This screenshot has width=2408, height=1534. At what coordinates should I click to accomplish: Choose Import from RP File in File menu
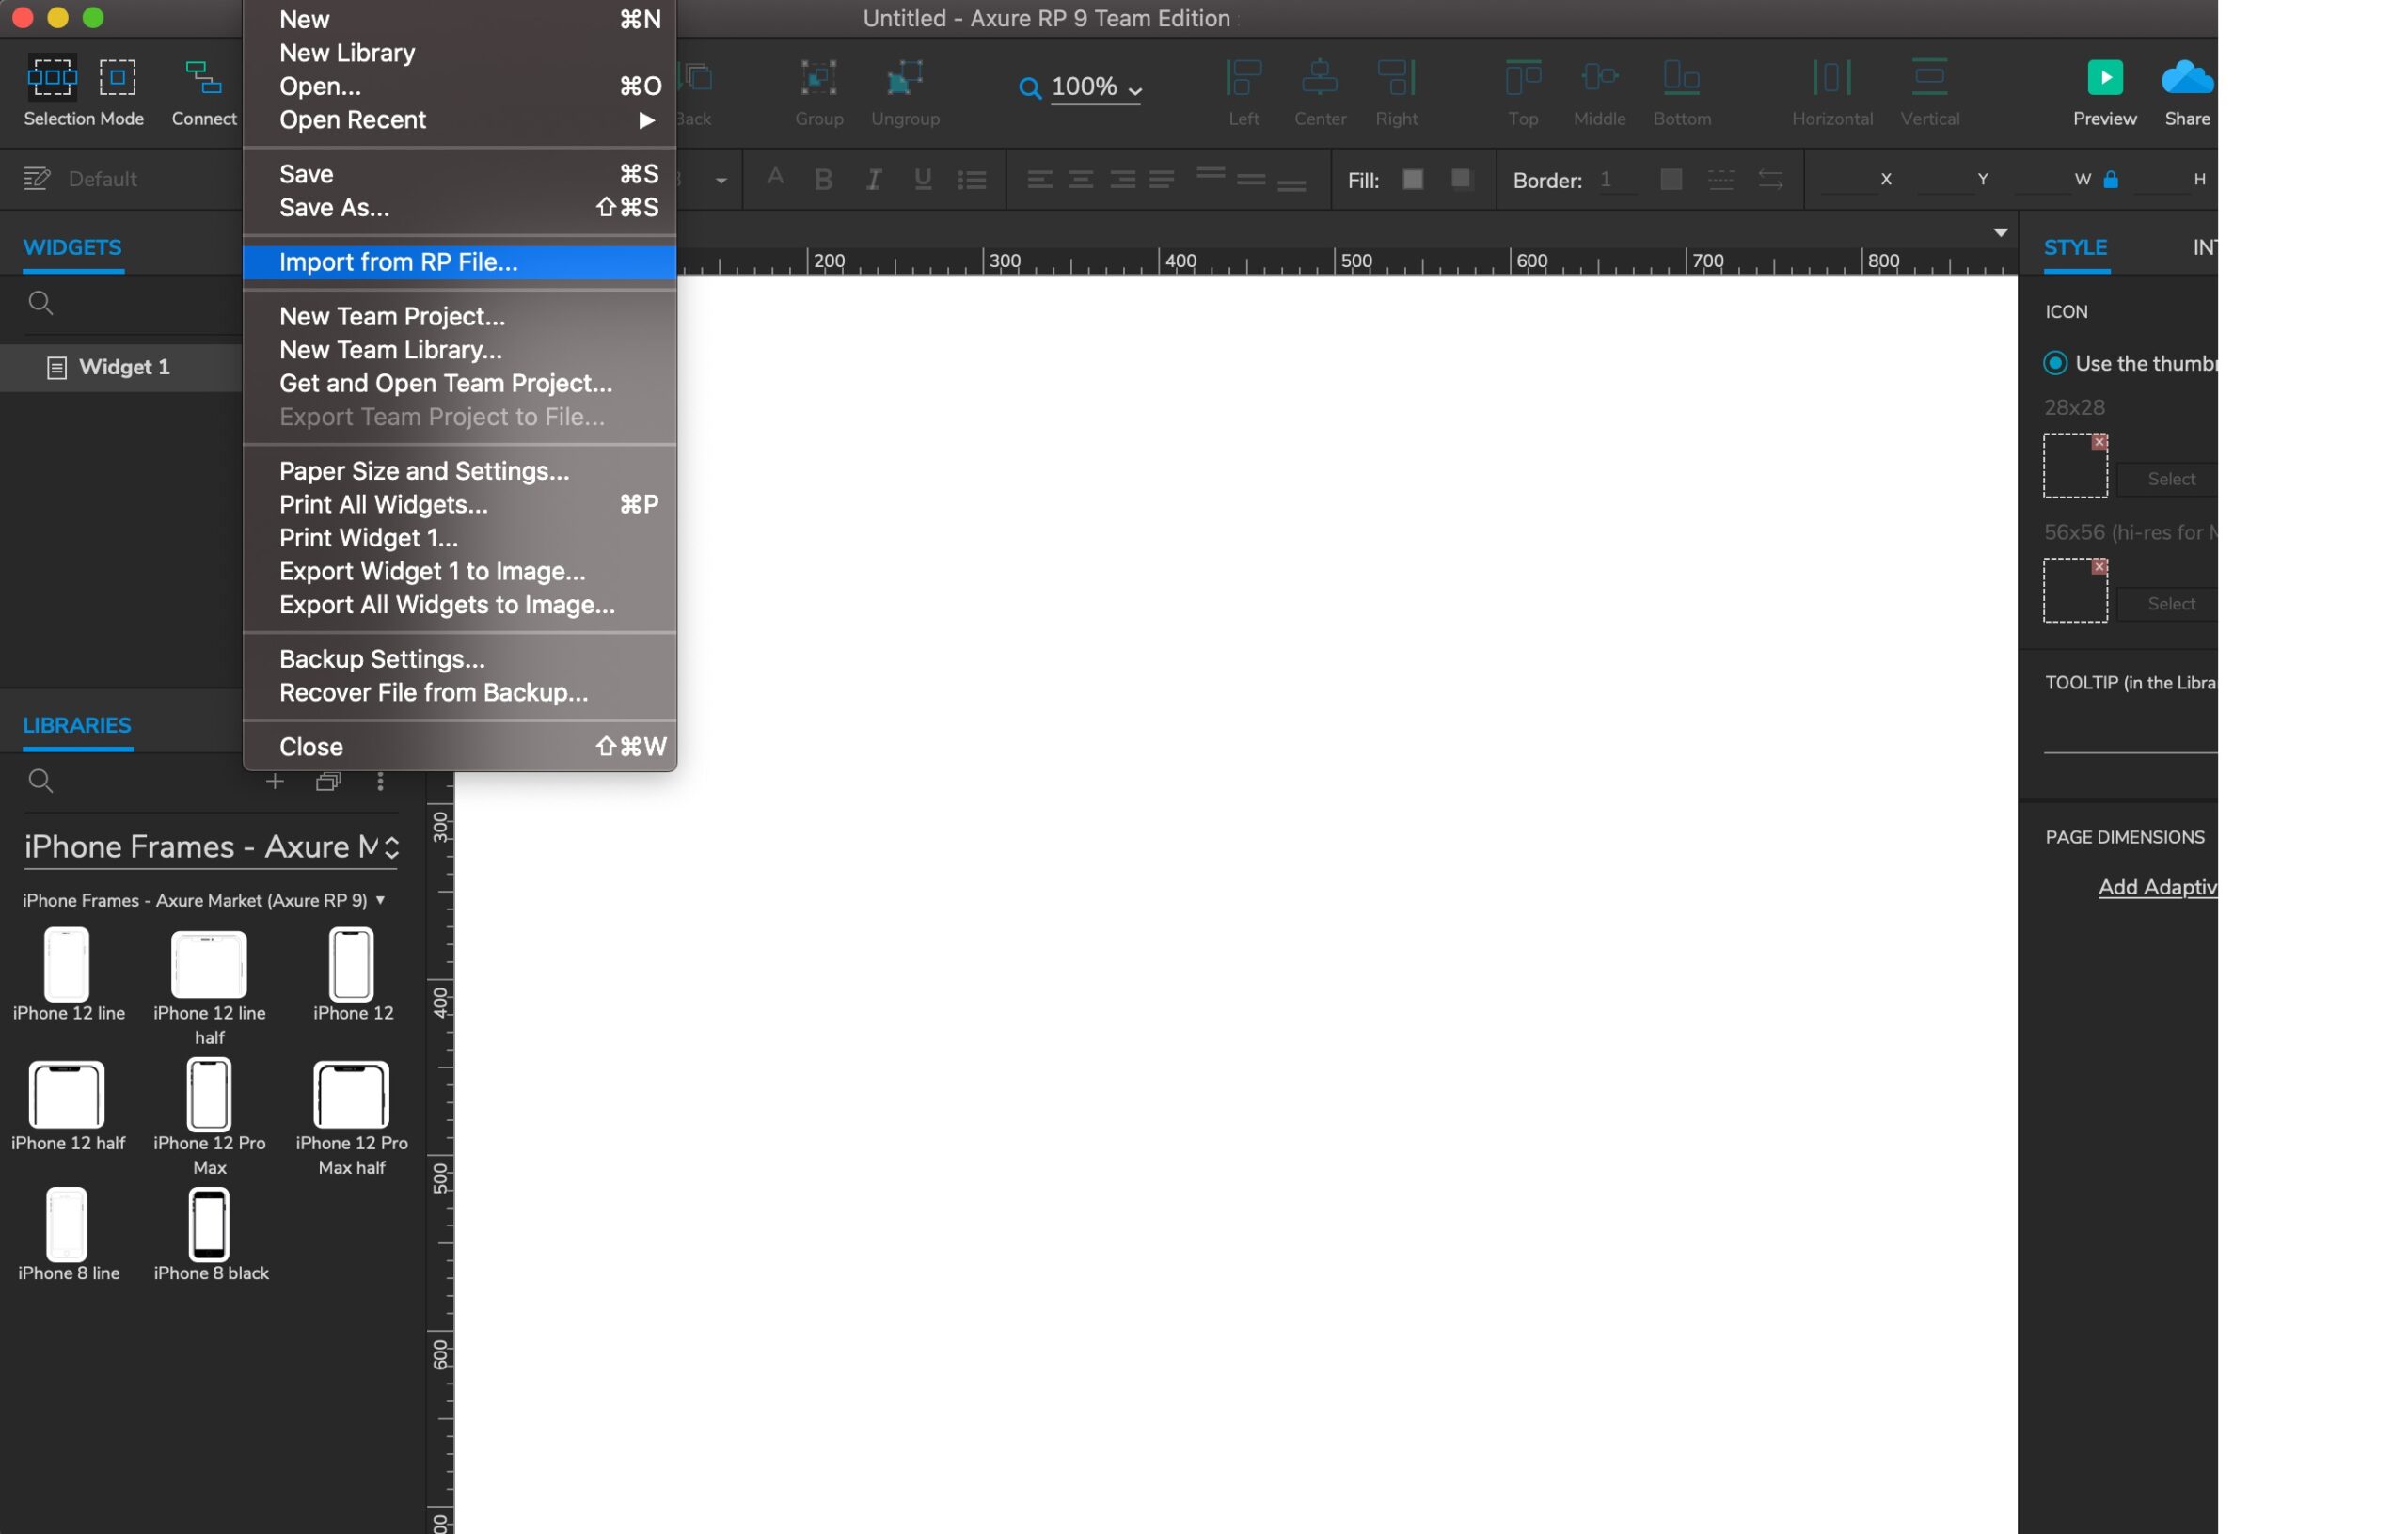point(399,262)
